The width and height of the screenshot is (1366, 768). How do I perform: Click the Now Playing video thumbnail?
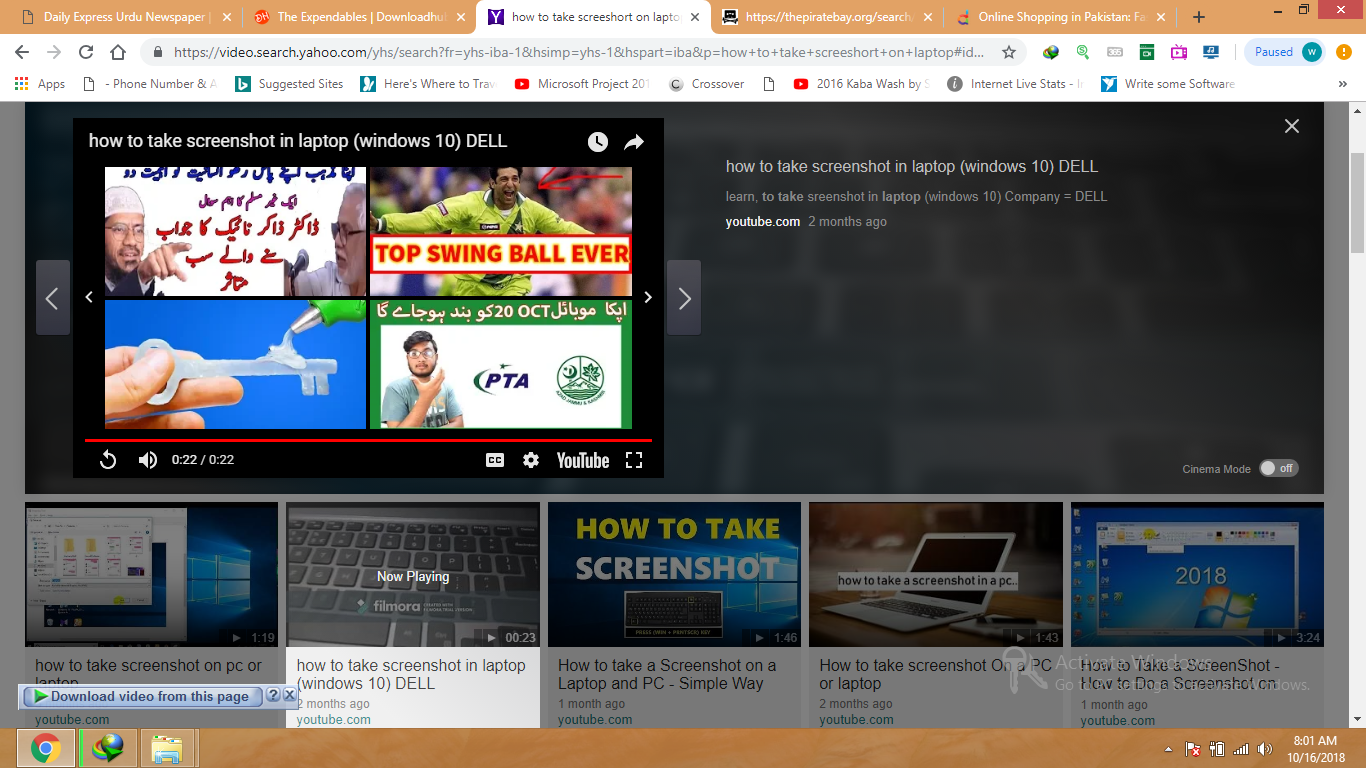tap(413, 575)
